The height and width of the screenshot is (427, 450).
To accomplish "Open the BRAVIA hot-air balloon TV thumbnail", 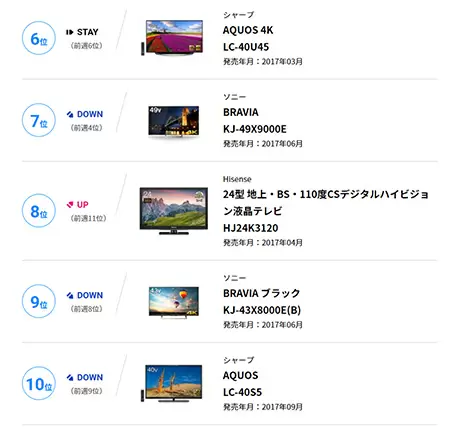I will [x=174, y=302].
